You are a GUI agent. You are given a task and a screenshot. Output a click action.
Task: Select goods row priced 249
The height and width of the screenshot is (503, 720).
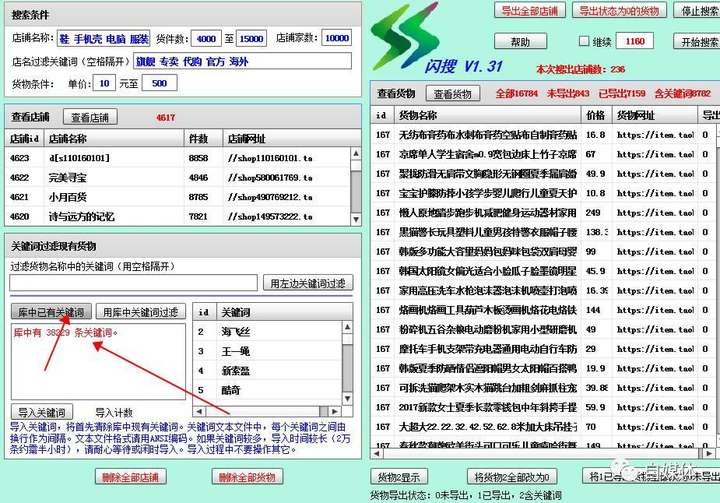[x=543, y=213]
